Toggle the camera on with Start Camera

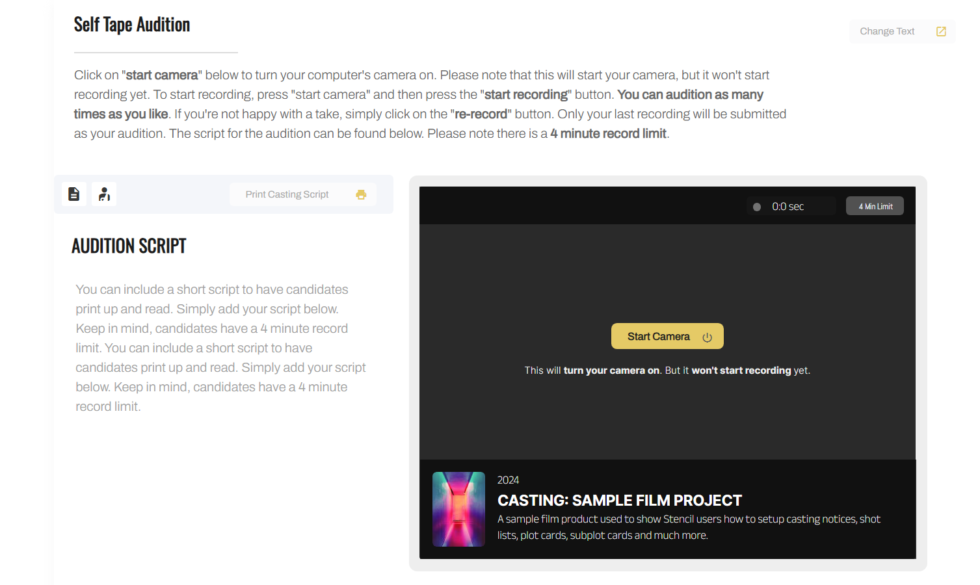point(667,336)
